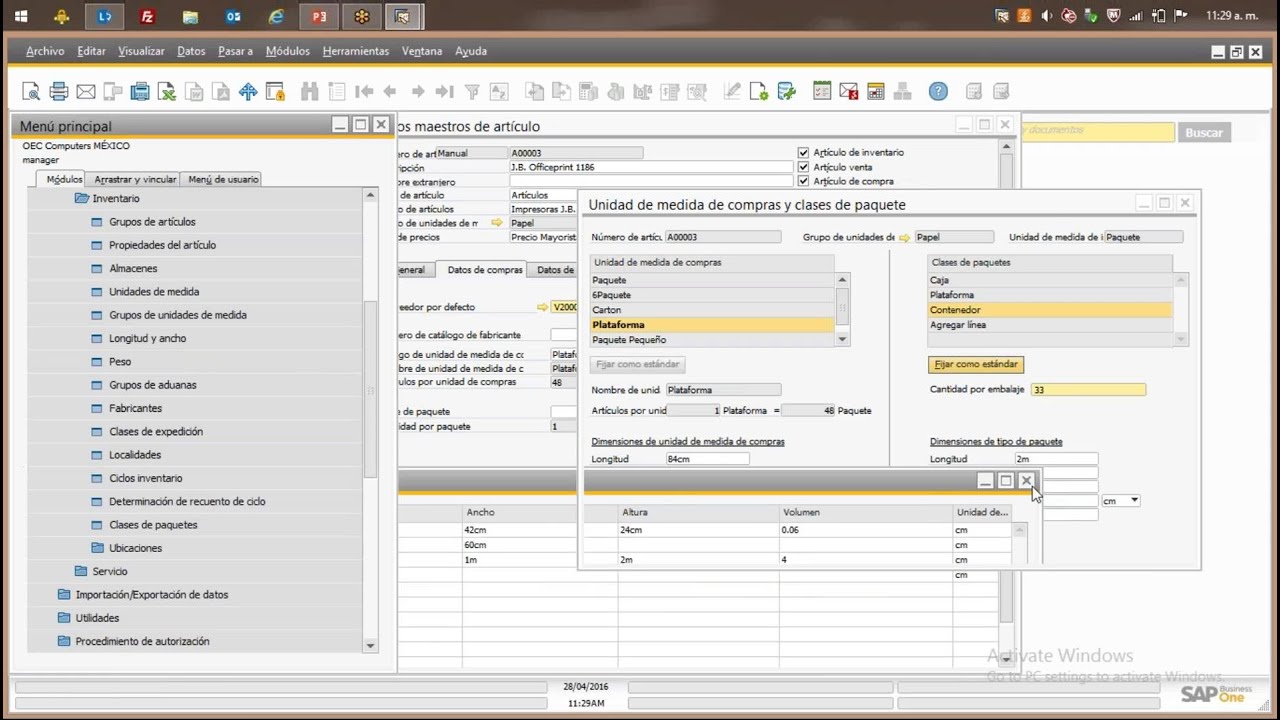Click the Volumen cell showing 0.06
The height and width of the screenshot is (720, 1280).
867,530
